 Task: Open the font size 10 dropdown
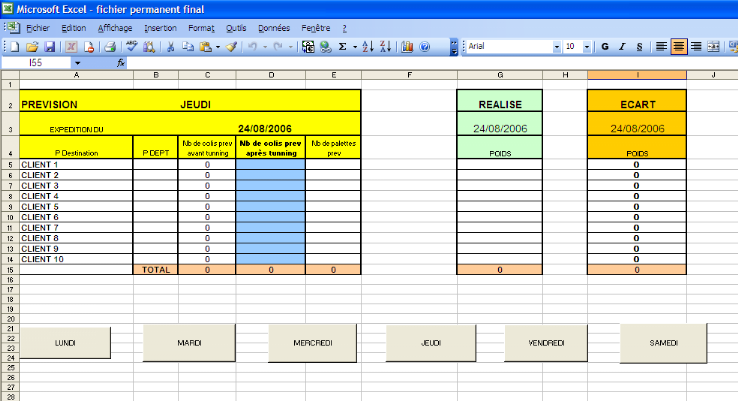point(587,47)
